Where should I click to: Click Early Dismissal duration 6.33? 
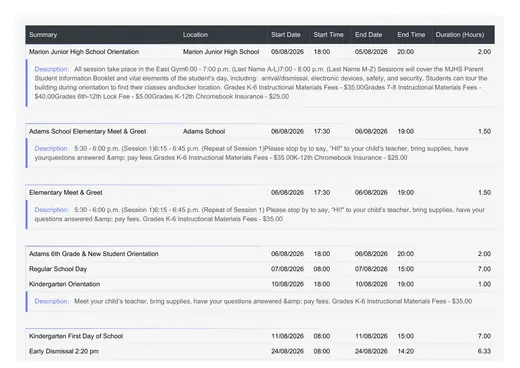pos(484,351)
